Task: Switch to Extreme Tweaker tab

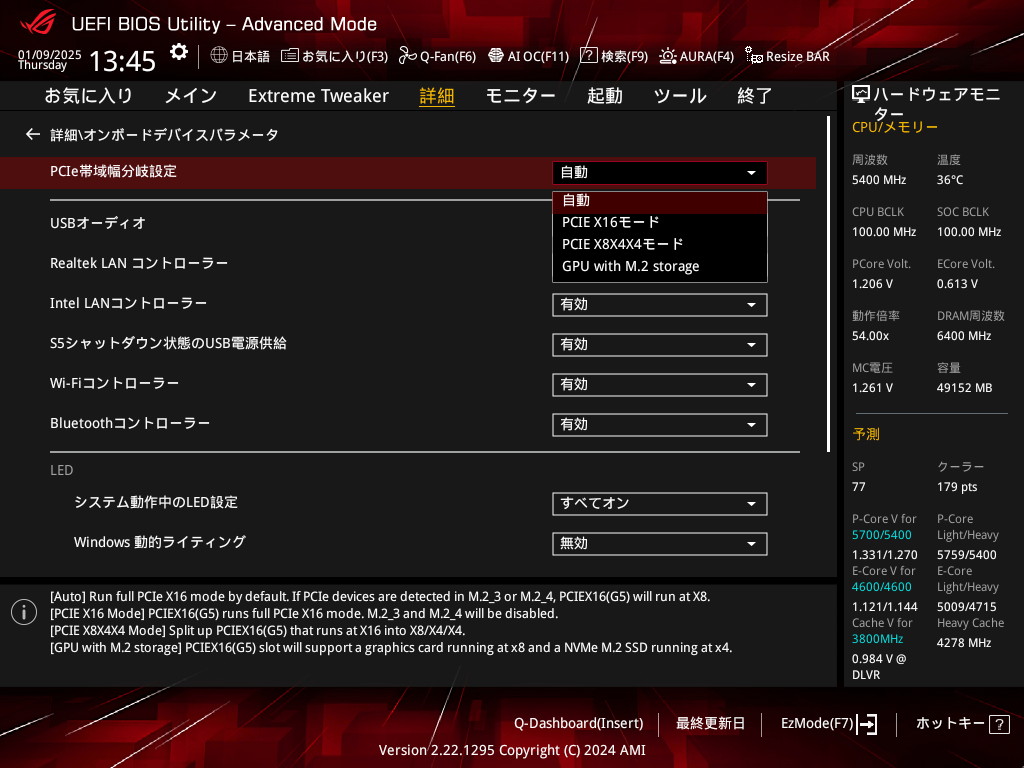Action: coord(318,96)
